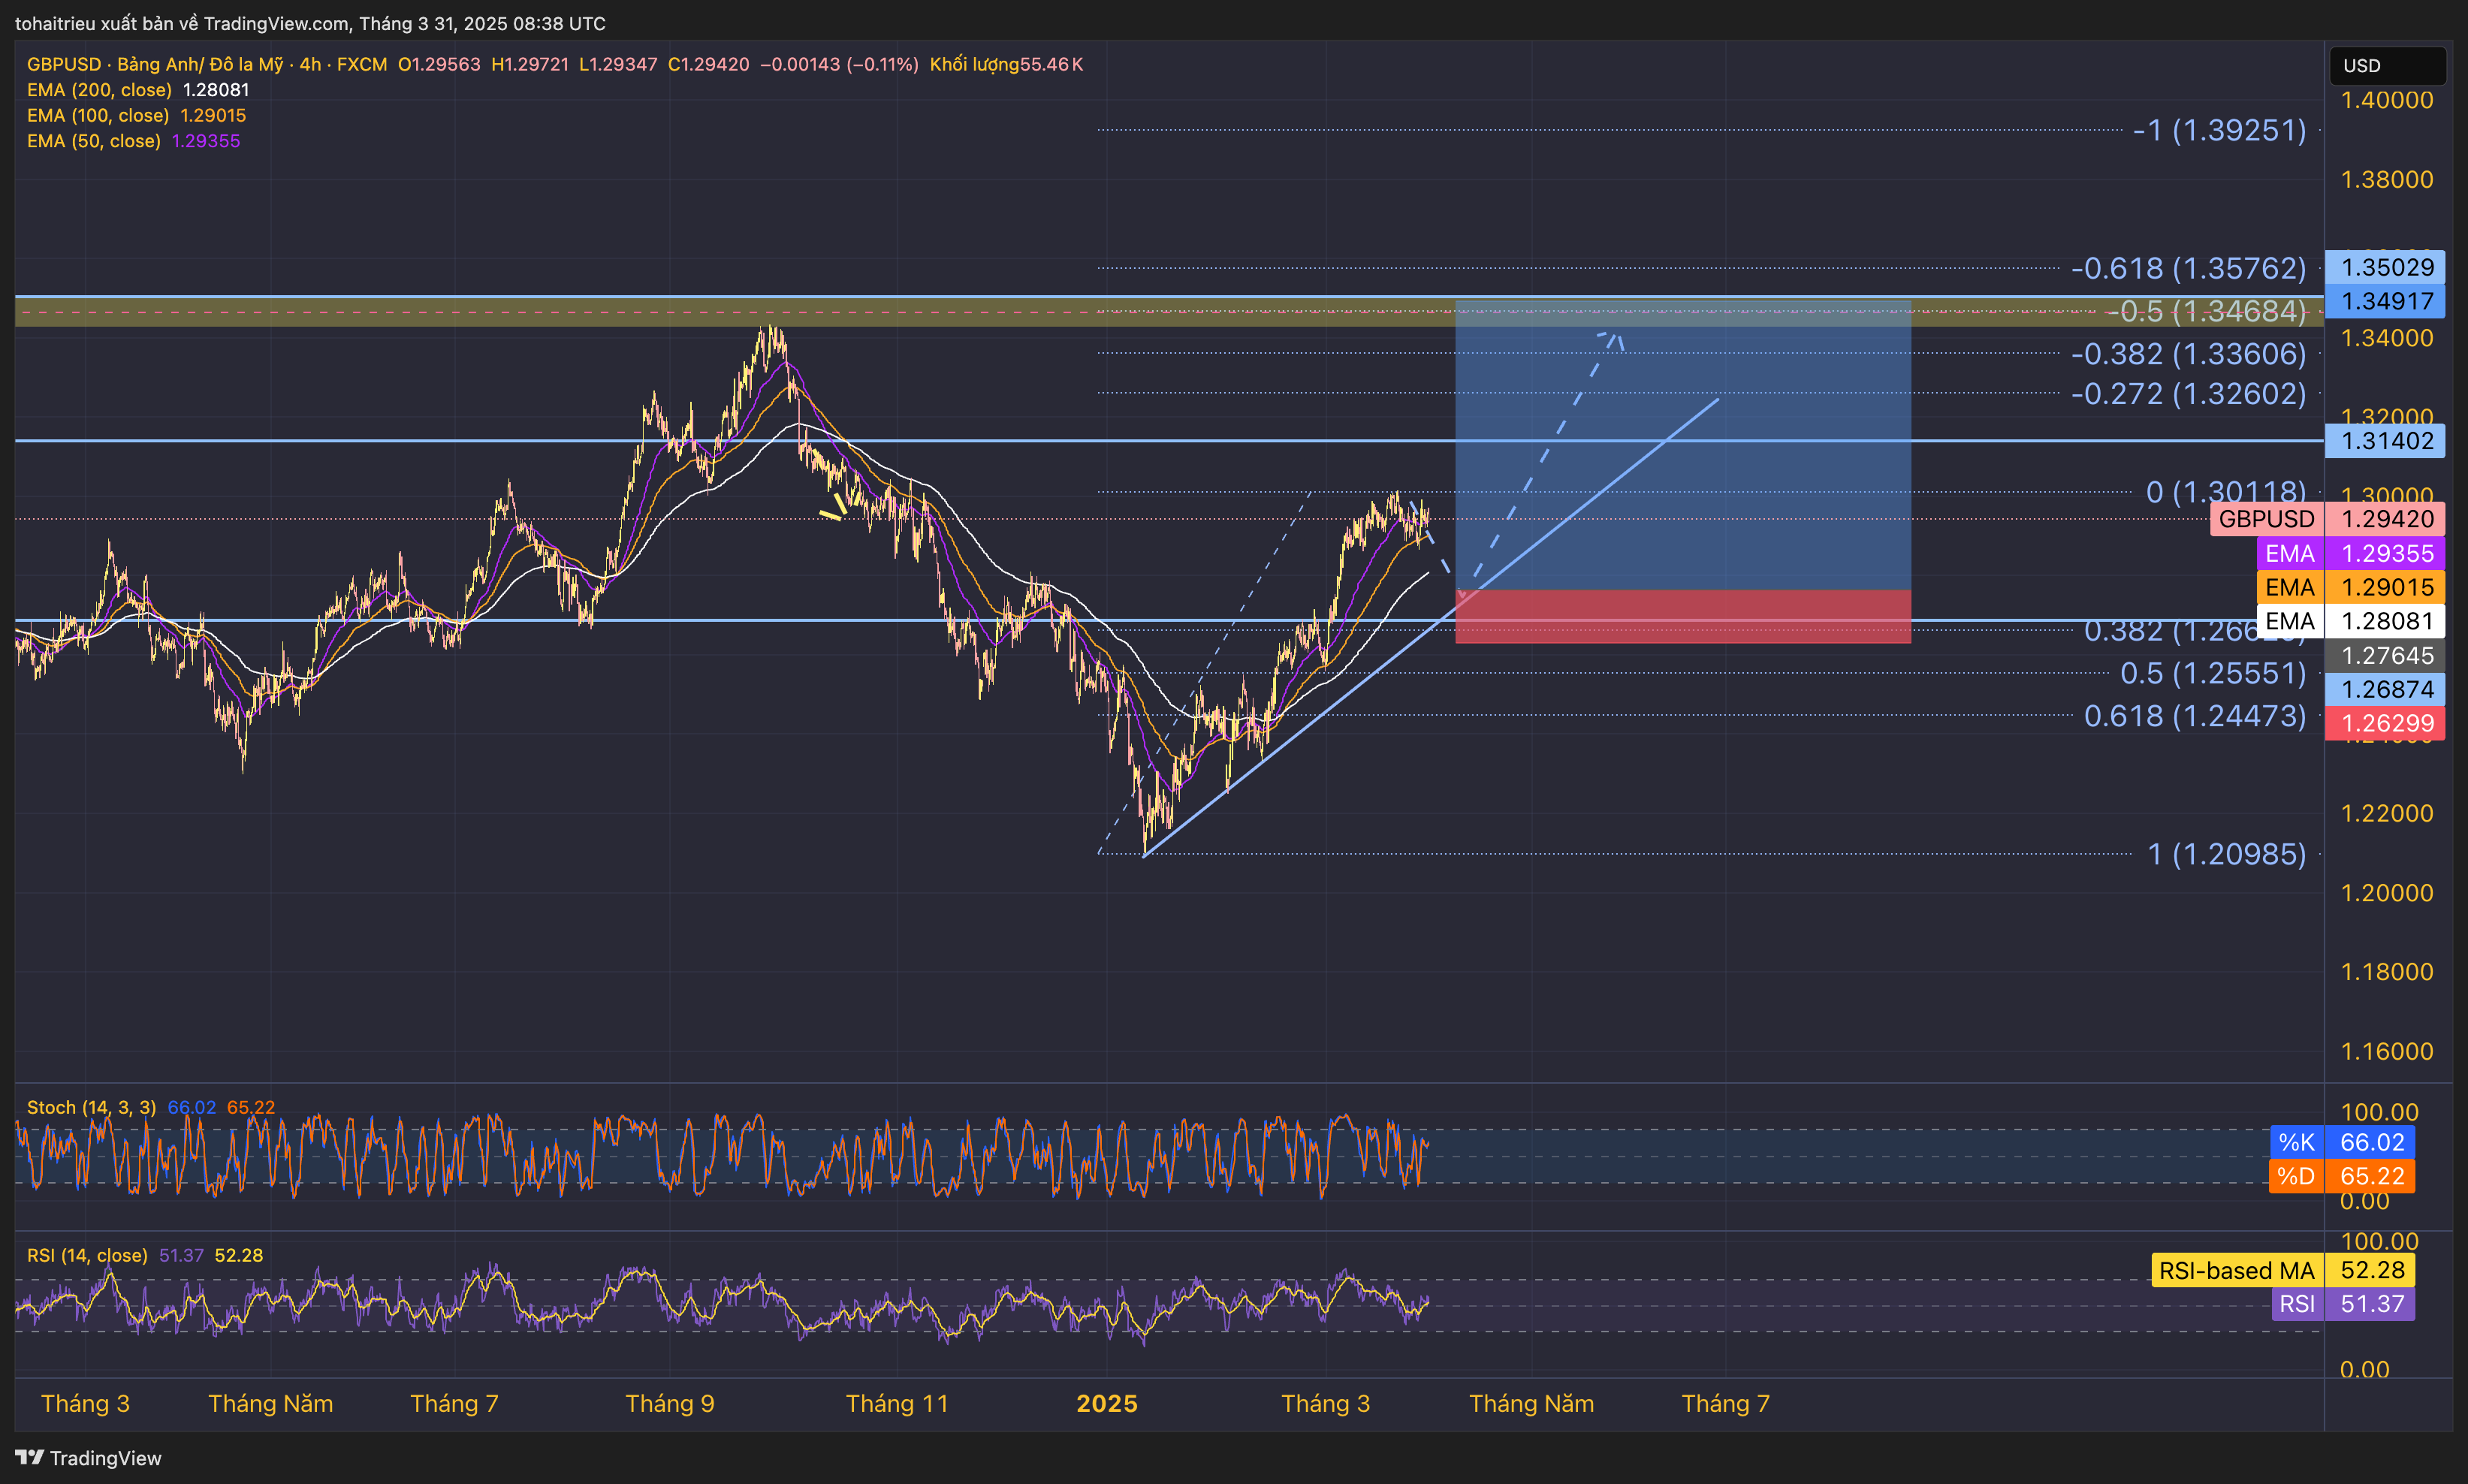The image size is (2468, 1484).
Task: Click the 1.16000 price scale value
Action: (2387, 1051)
